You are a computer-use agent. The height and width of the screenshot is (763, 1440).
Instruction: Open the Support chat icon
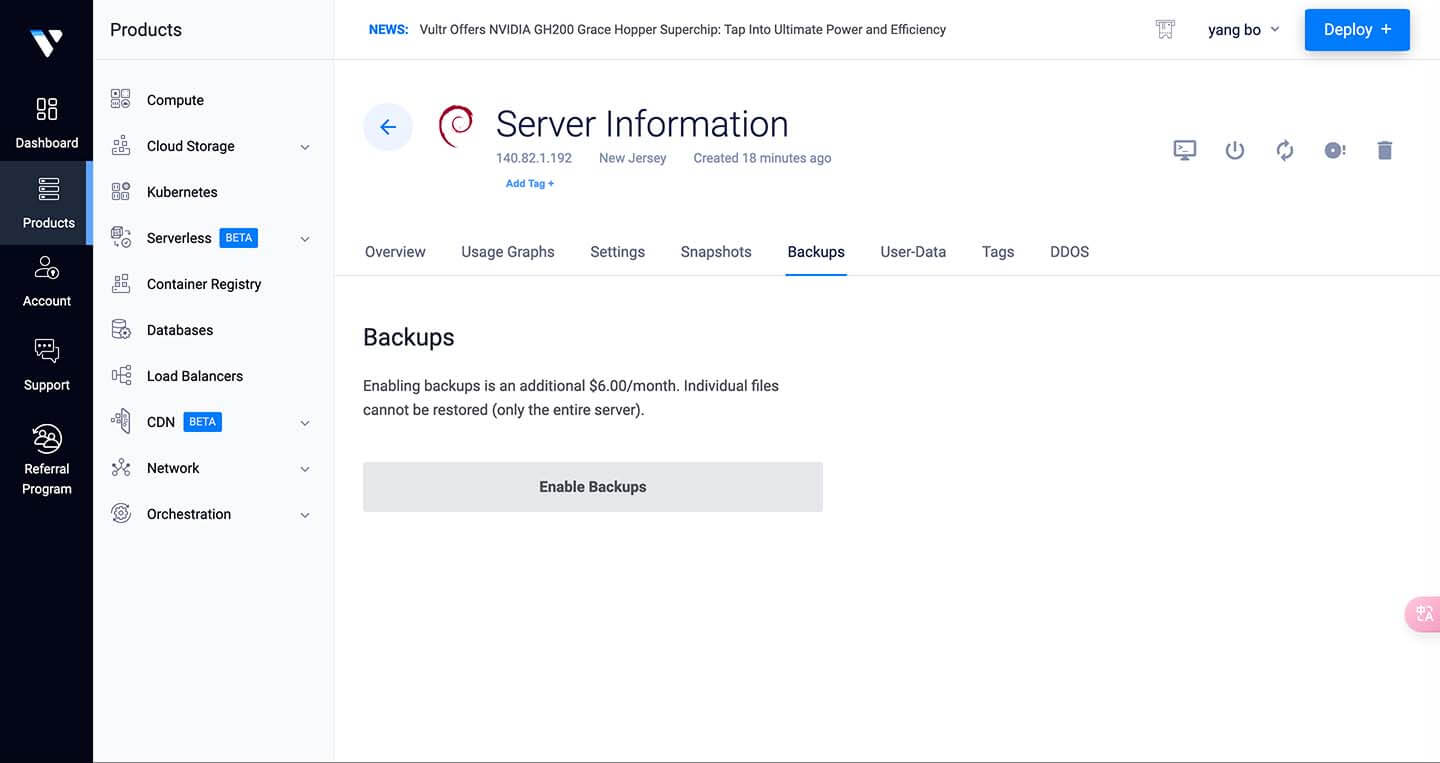point(47,351)
